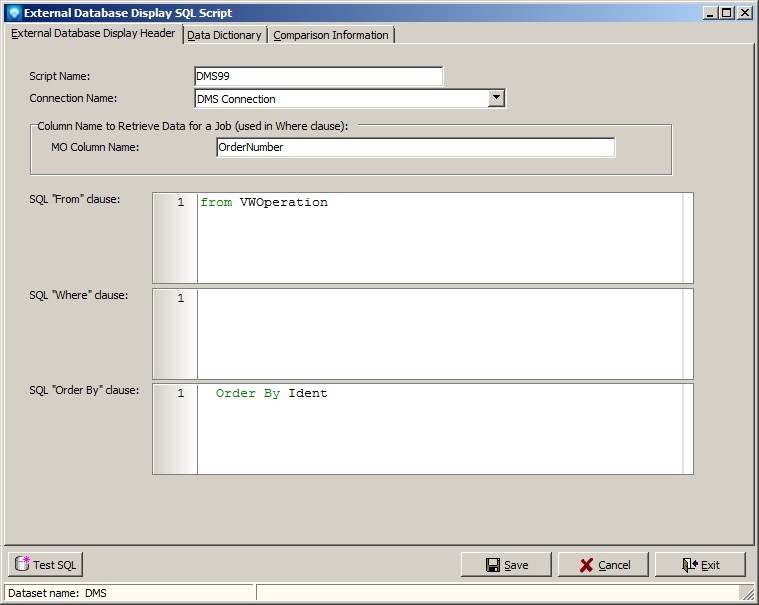Place cursor in SQL Where clause editor
The width and height of the screenshot is (759, 605).
pos(440,335)
